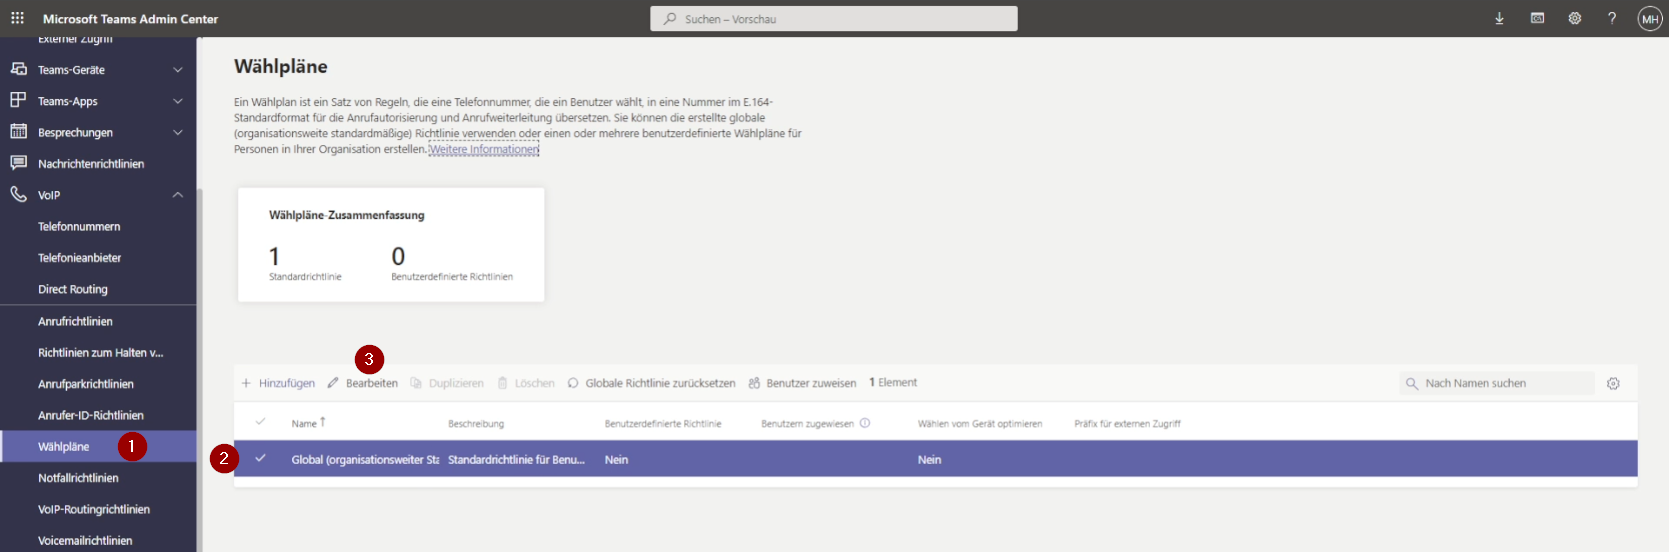Click the Löschen toolbar button
1669x552 pixels.
click(x=526, y=383)
